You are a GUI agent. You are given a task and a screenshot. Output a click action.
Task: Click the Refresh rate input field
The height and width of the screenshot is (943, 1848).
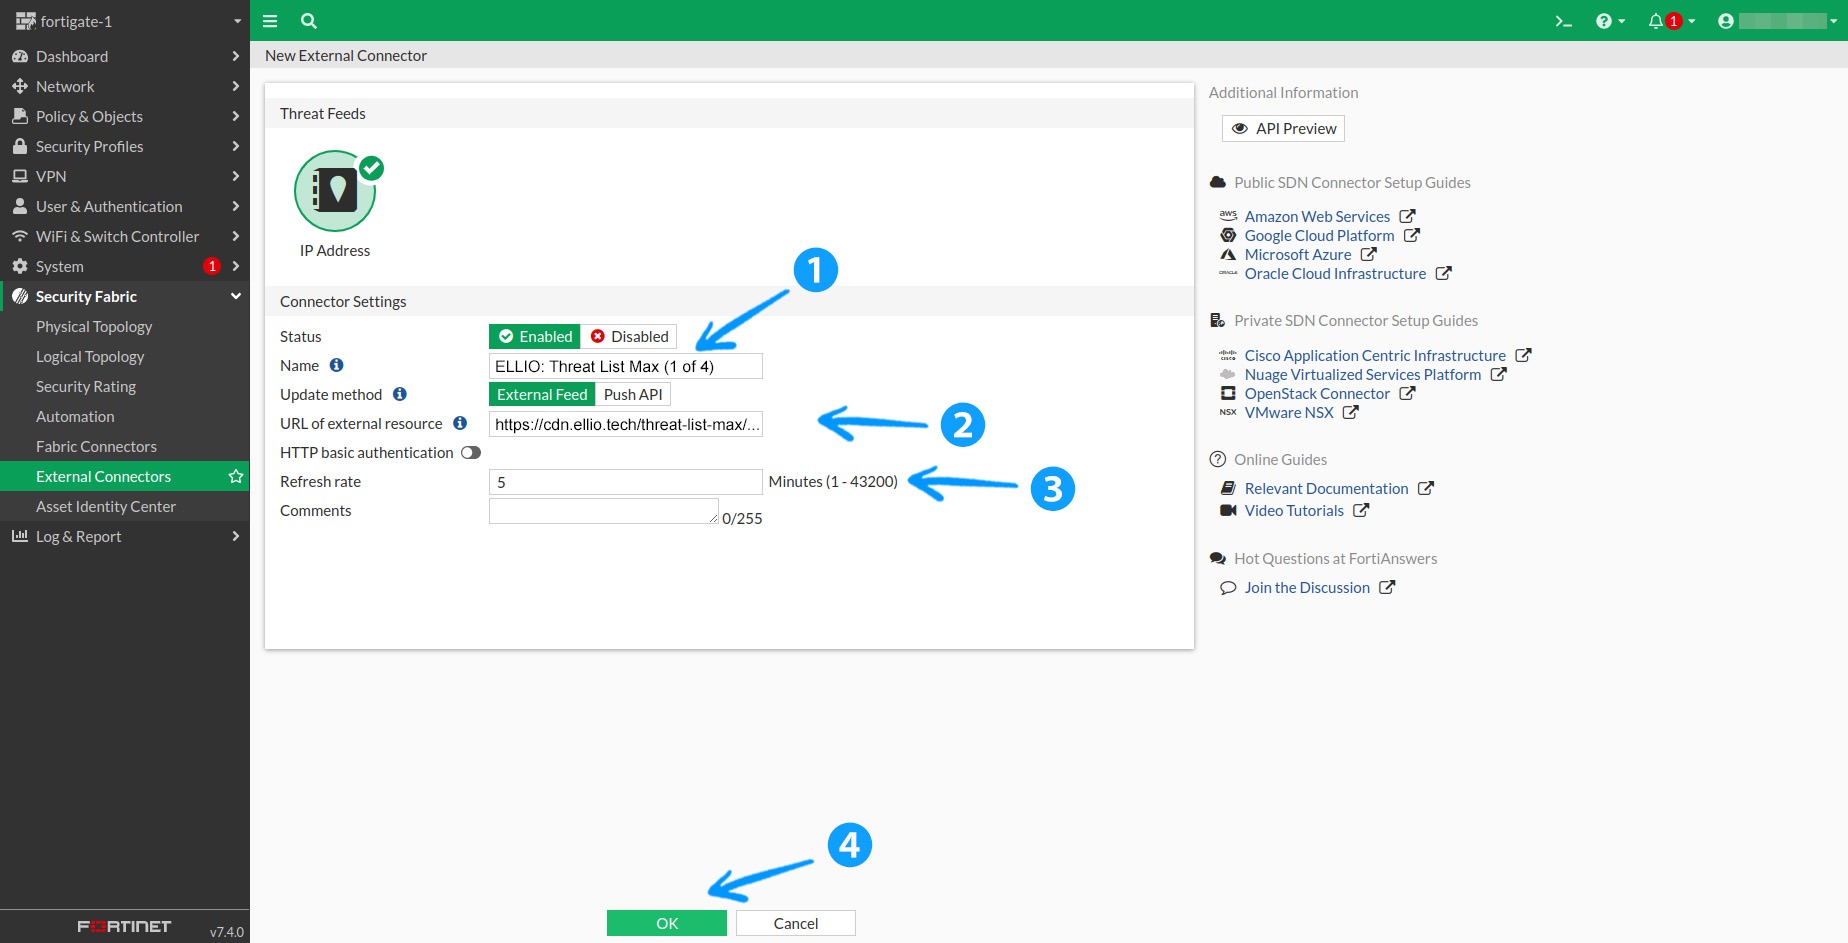(x=625, y=482)
